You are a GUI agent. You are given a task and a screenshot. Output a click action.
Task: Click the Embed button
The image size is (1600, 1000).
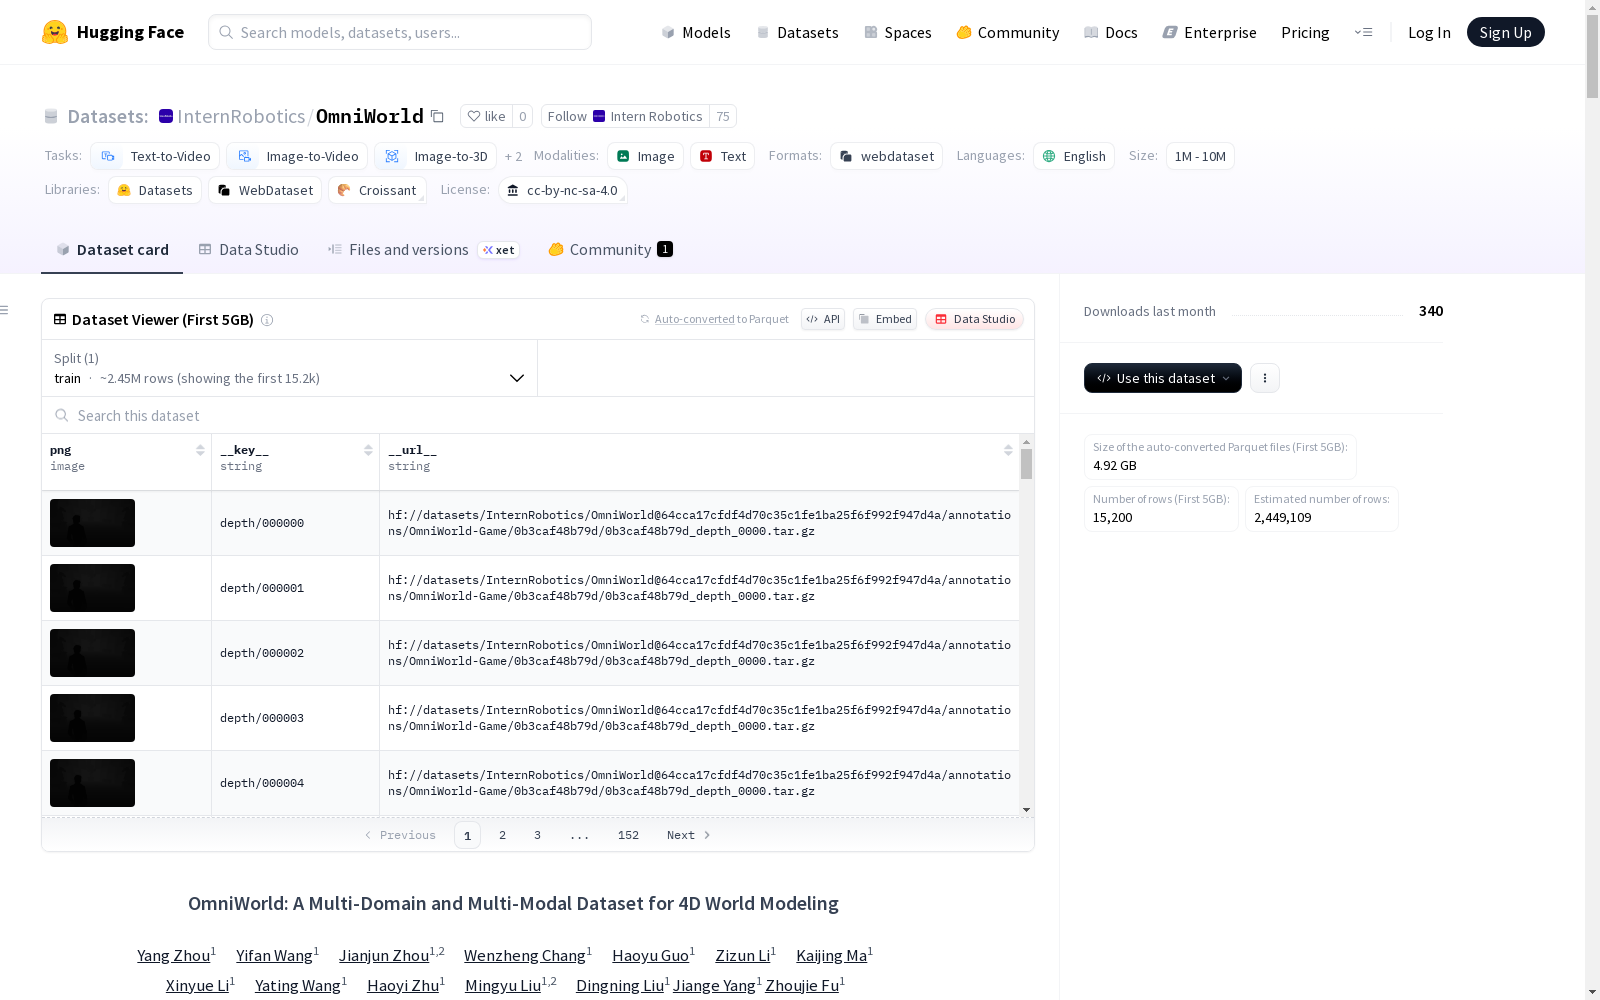885,319
